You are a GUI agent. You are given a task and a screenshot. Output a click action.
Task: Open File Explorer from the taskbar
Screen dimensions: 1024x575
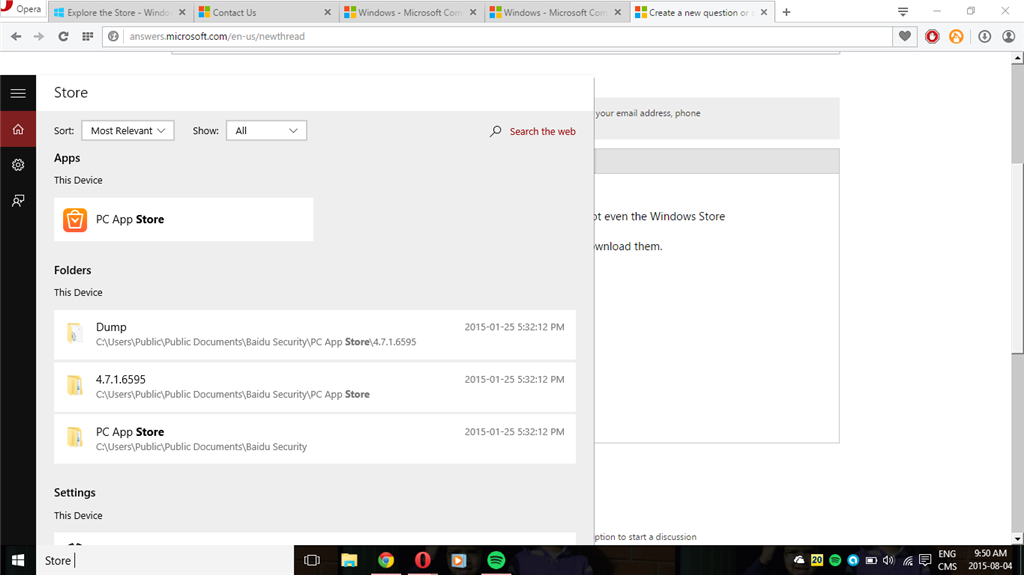pos(349,560)
